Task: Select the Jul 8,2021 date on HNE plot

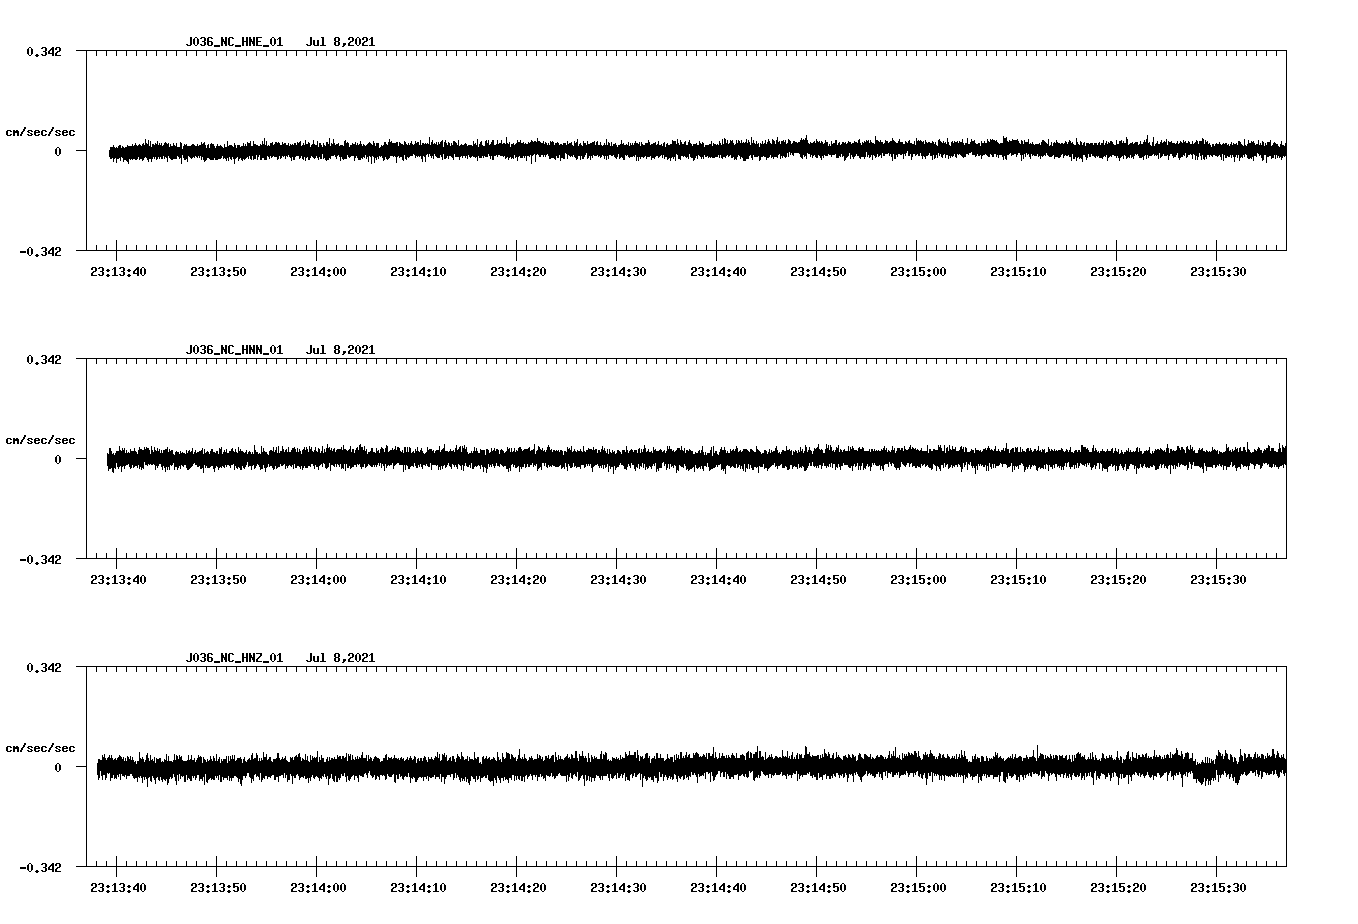Action: [340, 42]
